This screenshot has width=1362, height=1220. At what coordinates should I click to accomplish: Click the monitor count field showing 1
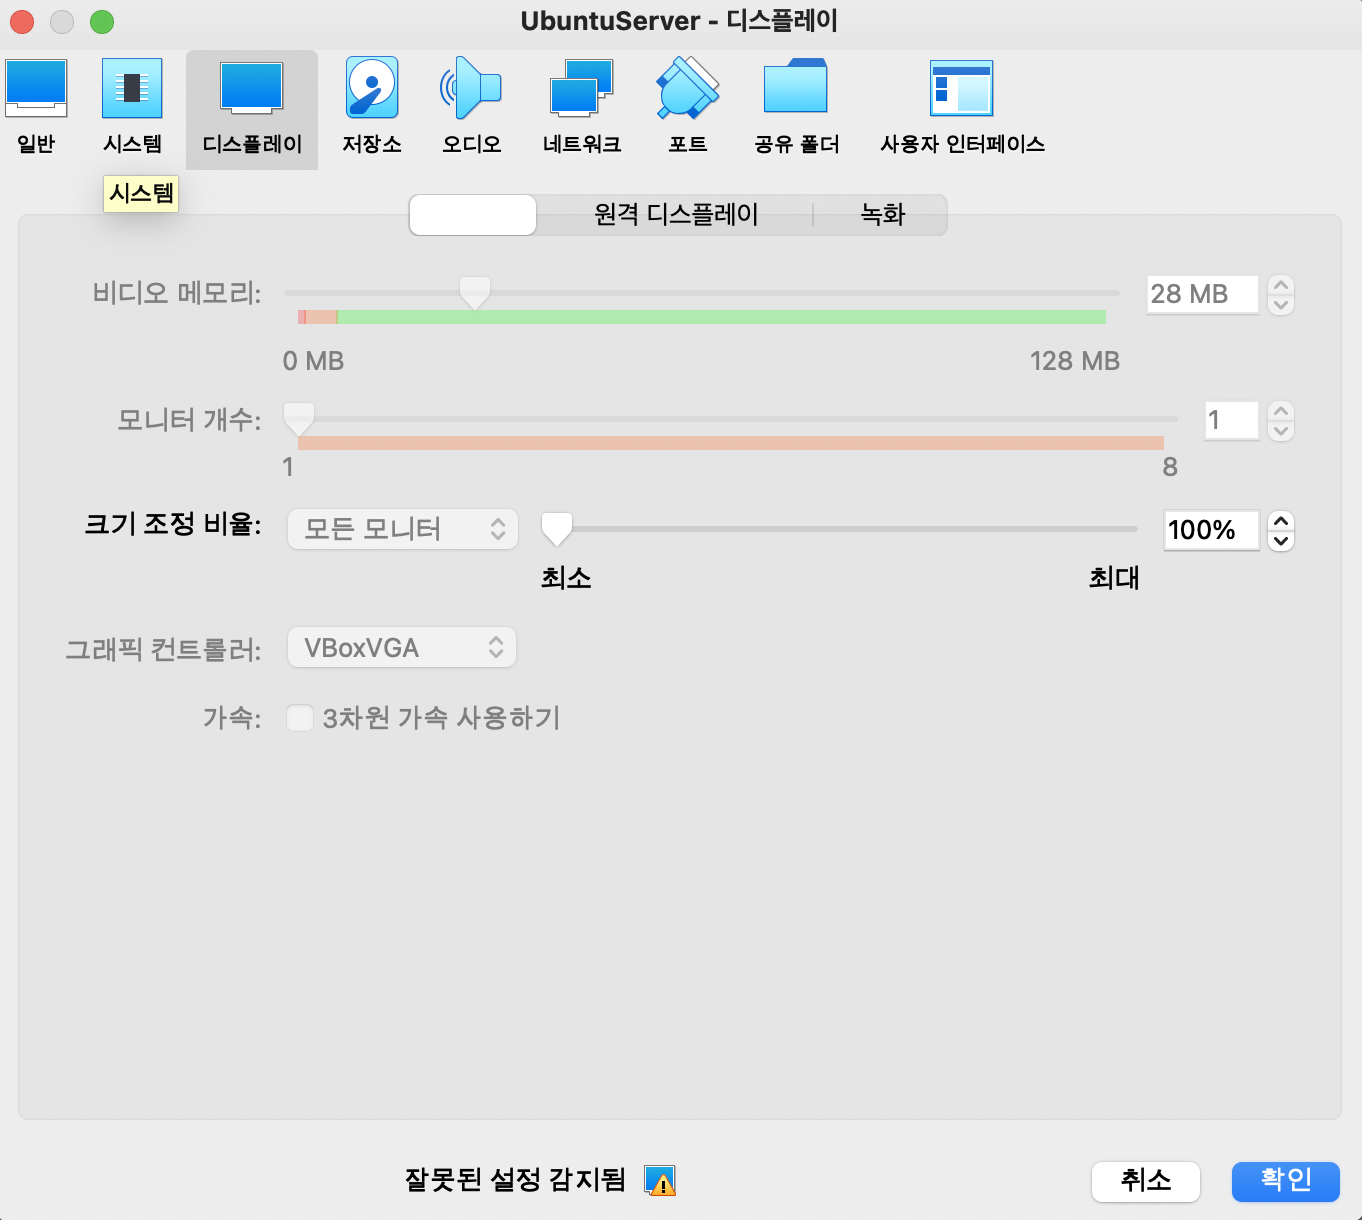[1231, 420]
